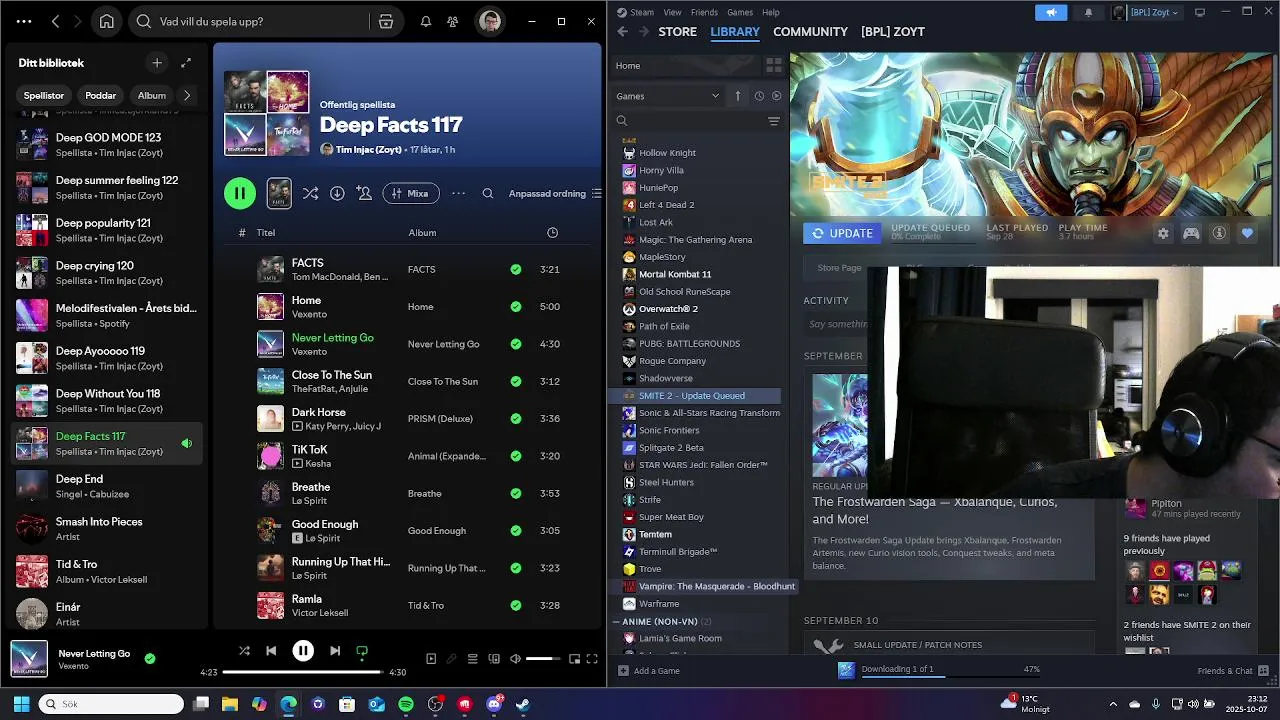Open the Spotify lyrics microphone icon
The height and width of the screenshot is (720, 1280).
452,659
